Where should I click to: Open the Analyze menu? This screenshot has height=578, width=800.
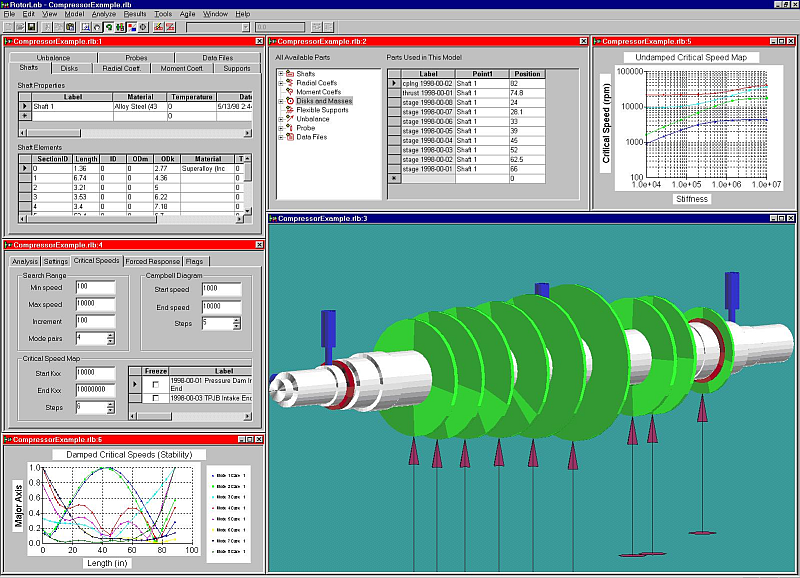click(104, 14)
